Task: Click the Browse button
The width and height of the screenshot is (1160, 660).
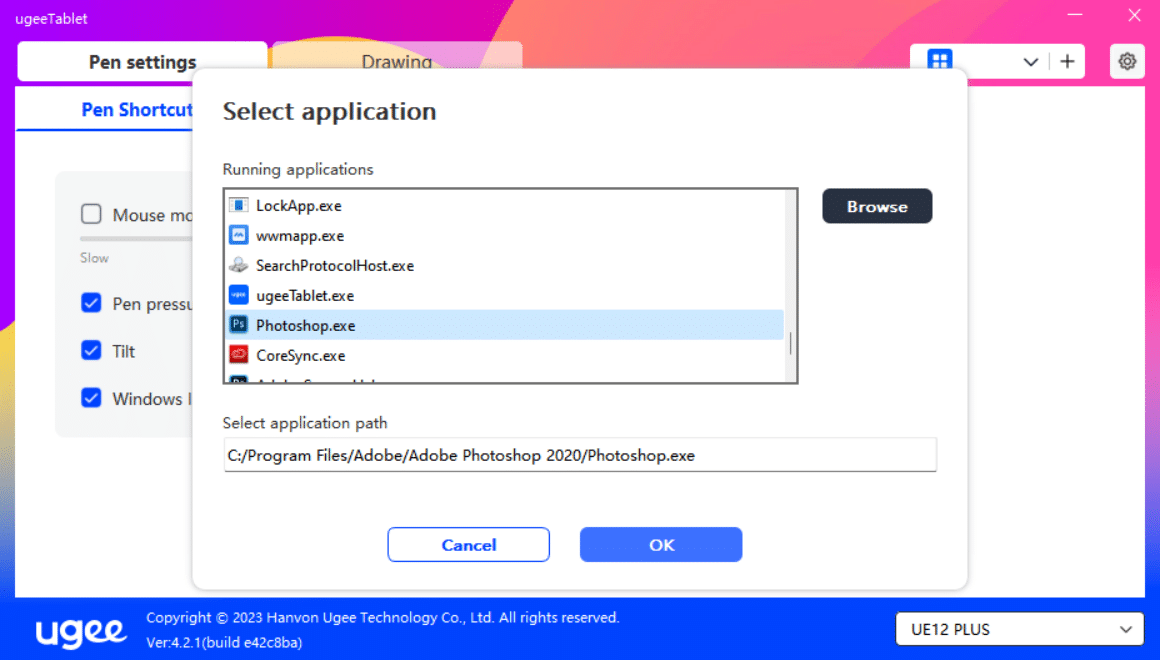Action: [877, 206]
